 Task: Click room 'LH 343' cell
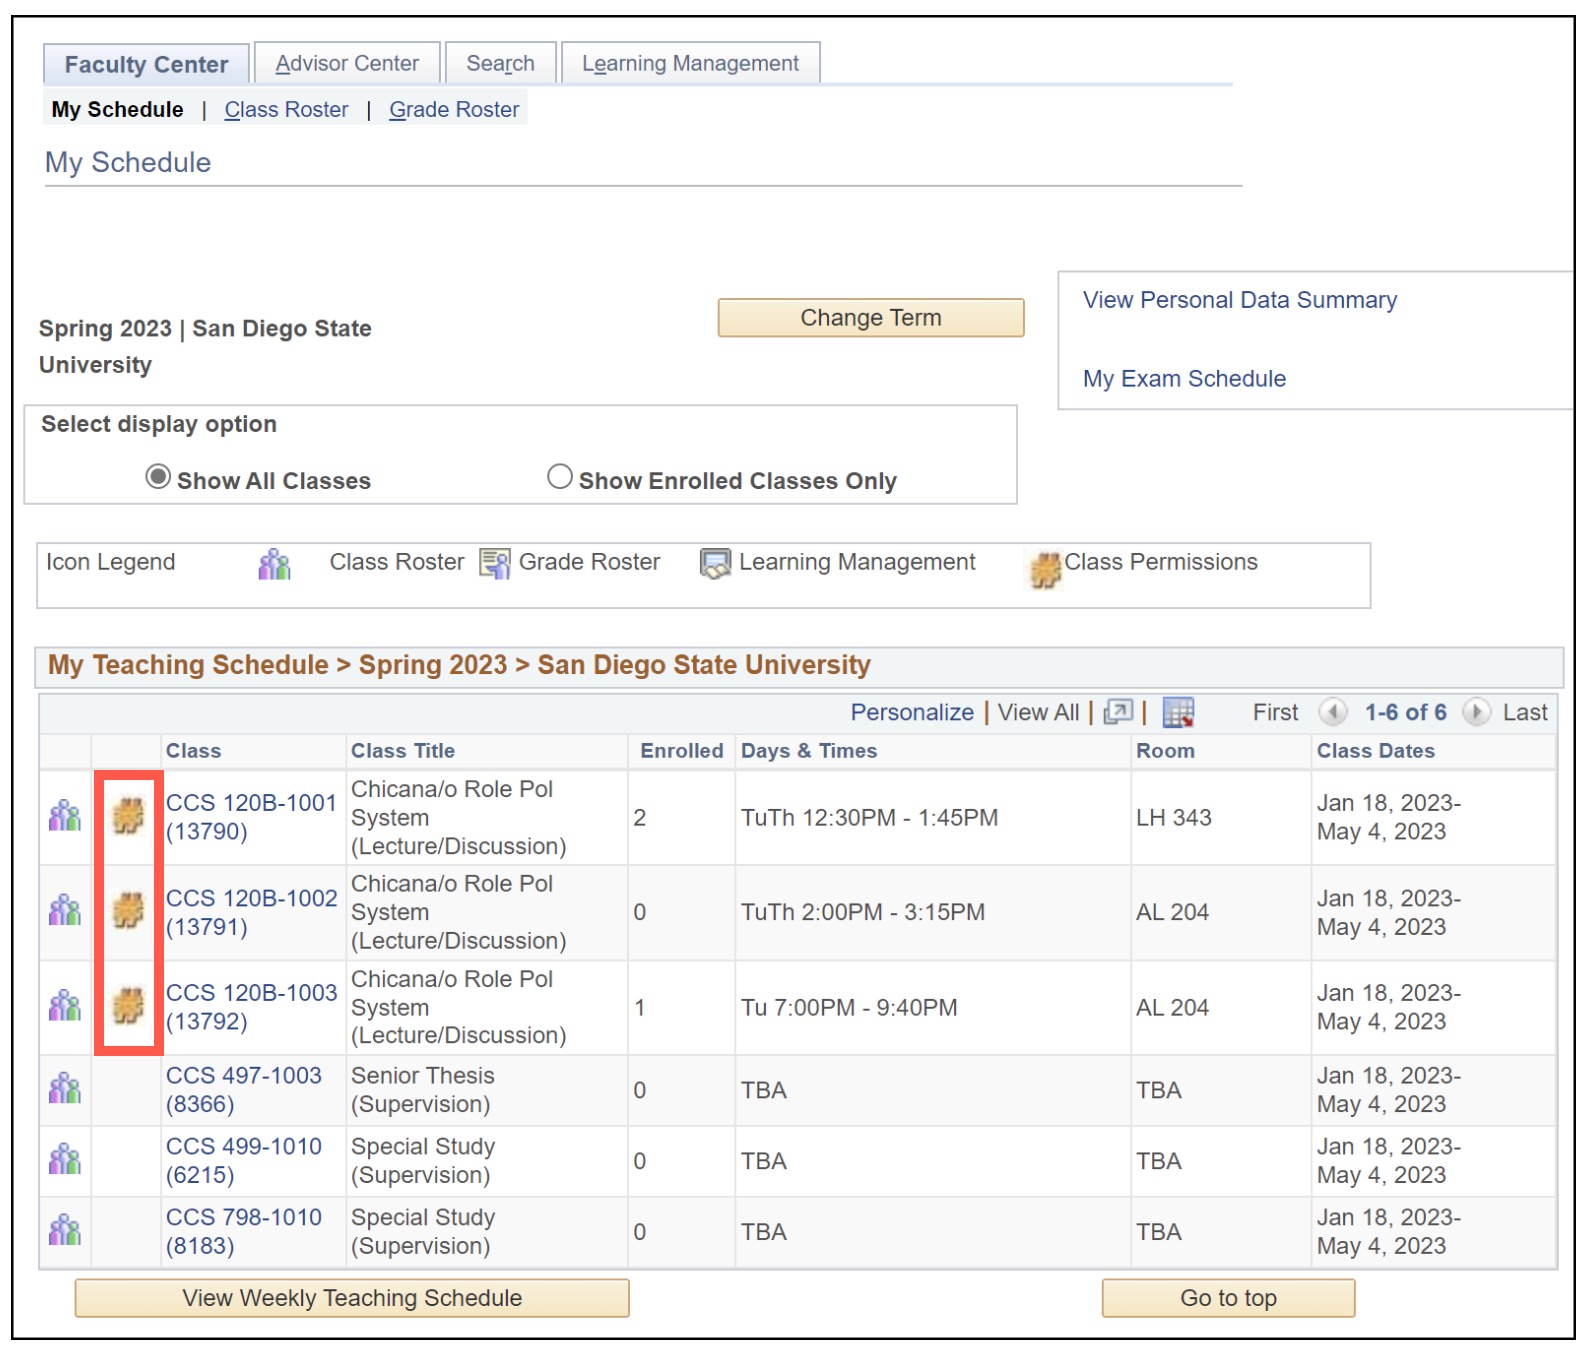pos(1220,817)
